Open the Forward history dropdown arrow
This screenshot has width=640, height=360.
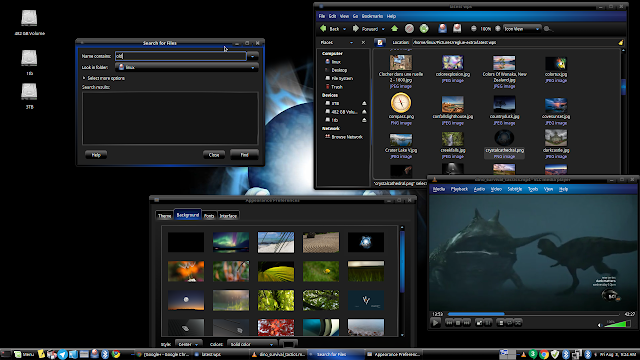click(383, 29)
